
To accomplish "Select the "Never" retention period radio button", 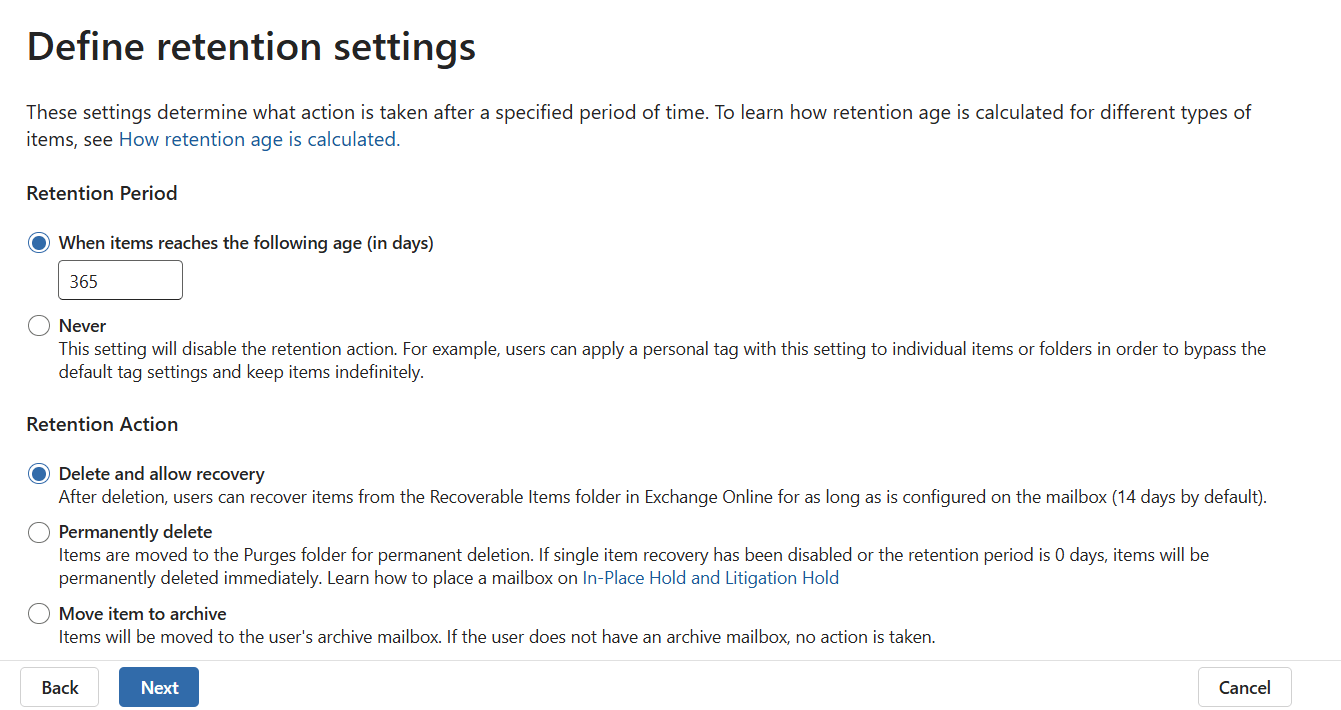I will click(38, 325).
